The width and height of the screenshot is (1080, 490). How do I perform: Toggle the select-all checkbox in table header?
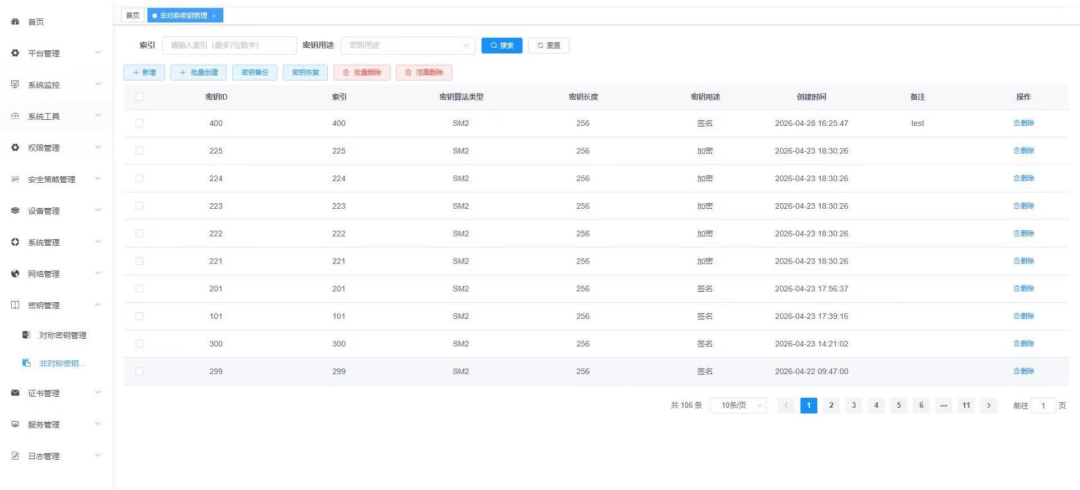(139, 97)
